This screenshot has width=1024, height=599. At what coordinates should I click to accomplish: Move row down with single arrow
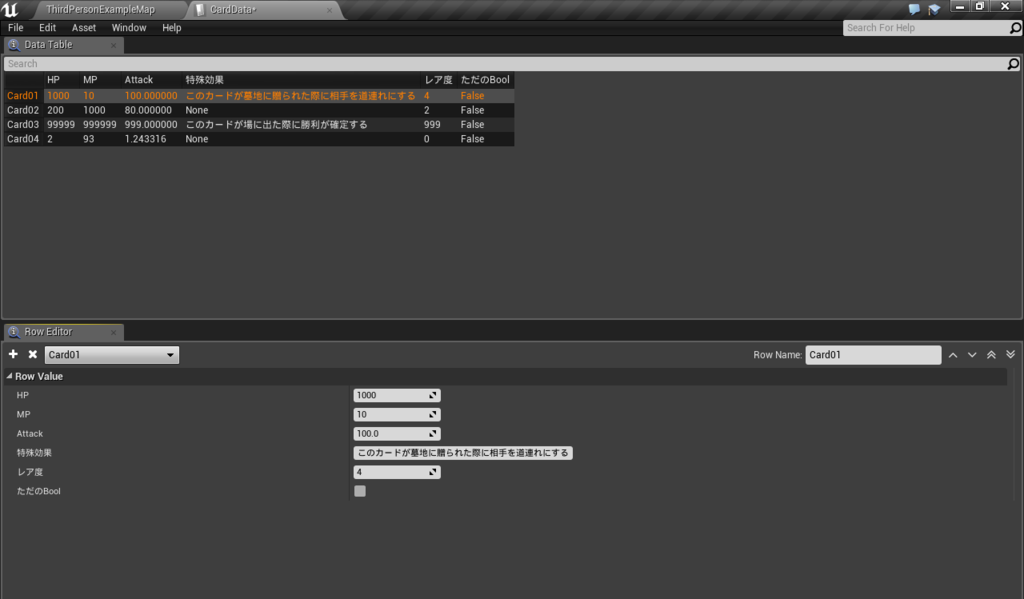point(972,355)
